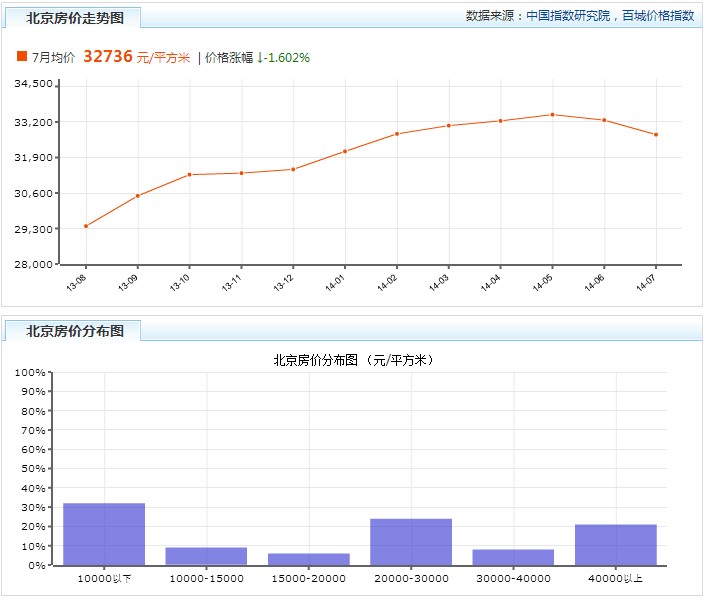
Task: Click the 13-08 x-axis label
Action: 76,282
